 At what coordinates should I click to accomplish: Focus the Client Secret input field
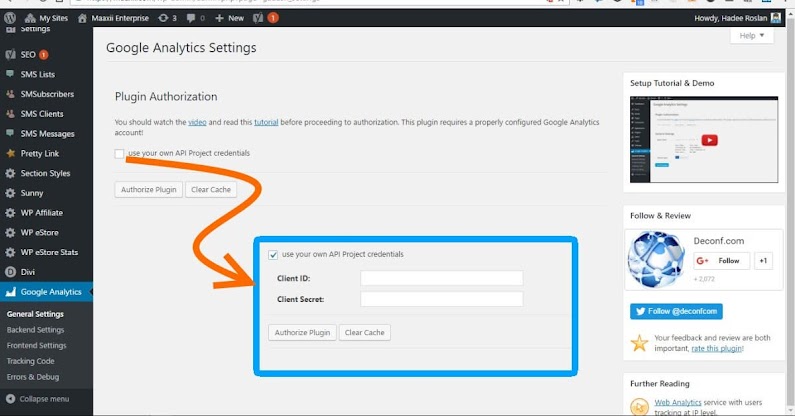(x=442, y=299)
